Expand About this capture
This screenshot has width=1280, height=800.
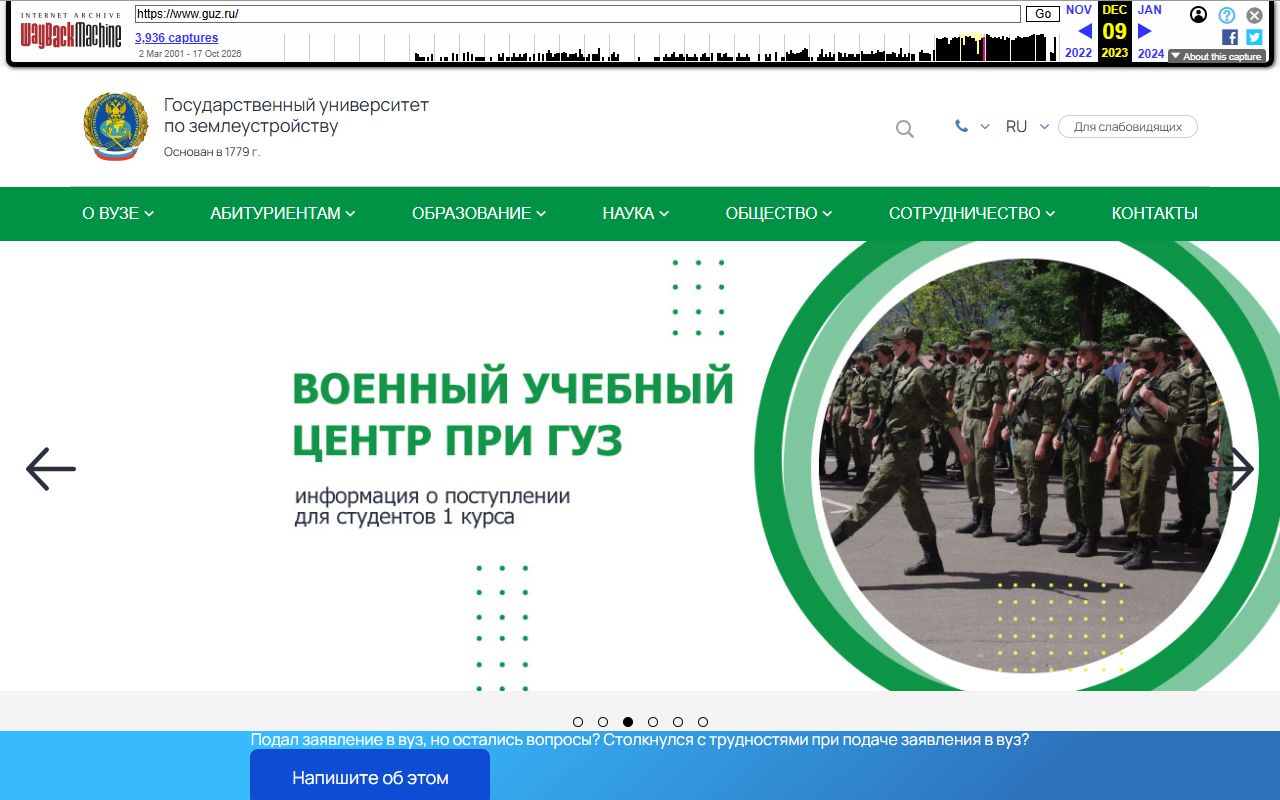[x=1217, y=57]
